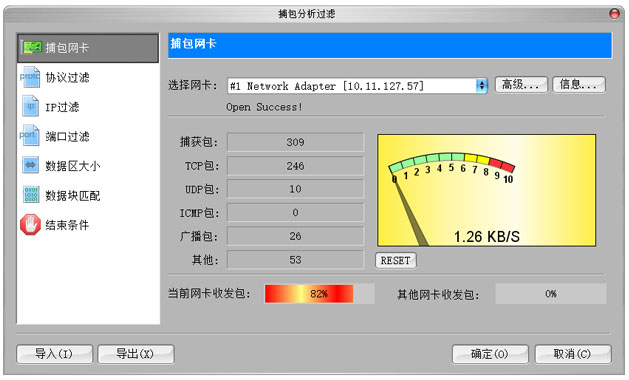This screenshot has height=380, width=629.
Task: Open the 端口过滤 port filter icon
Action: point(30,136)
